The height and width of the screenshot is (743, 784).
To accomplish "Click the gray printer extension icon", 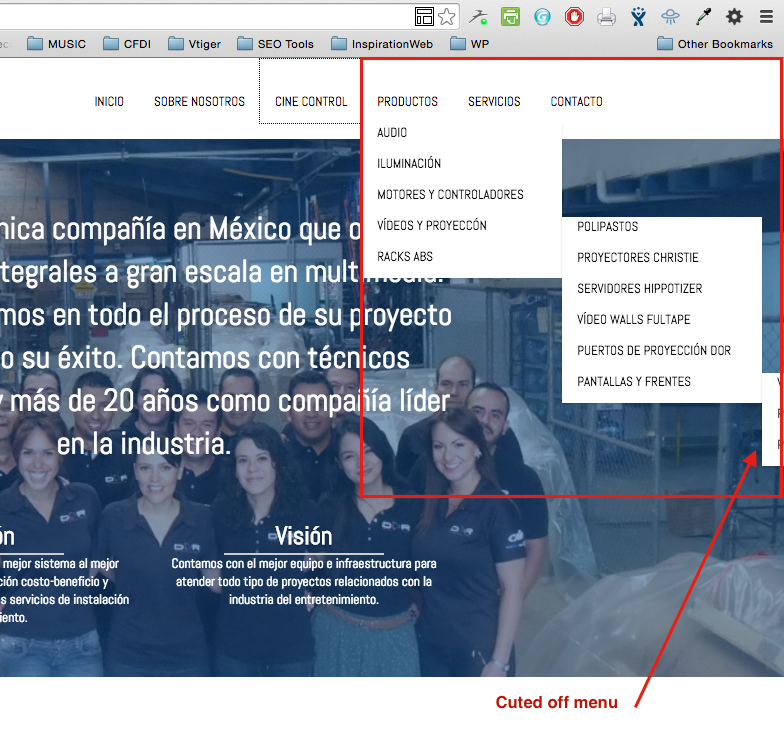I will (606, 16).
